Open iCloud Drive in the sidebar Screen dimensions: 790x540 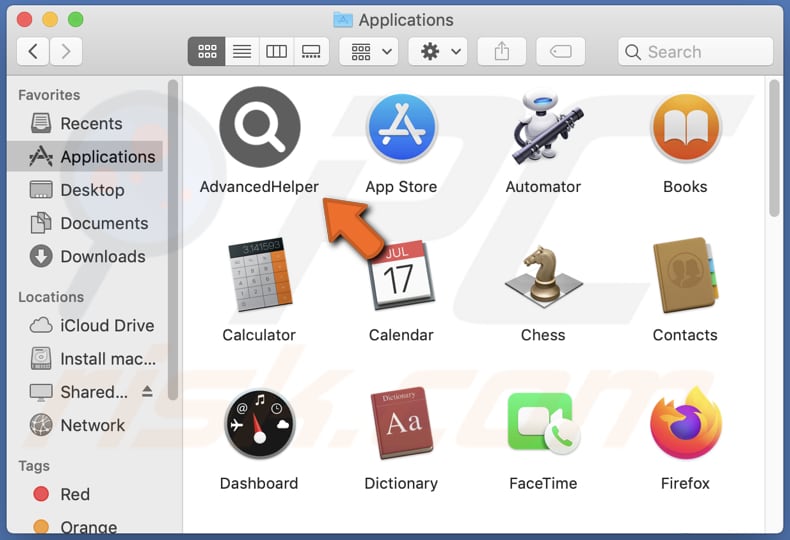click(x=85, y=325)
